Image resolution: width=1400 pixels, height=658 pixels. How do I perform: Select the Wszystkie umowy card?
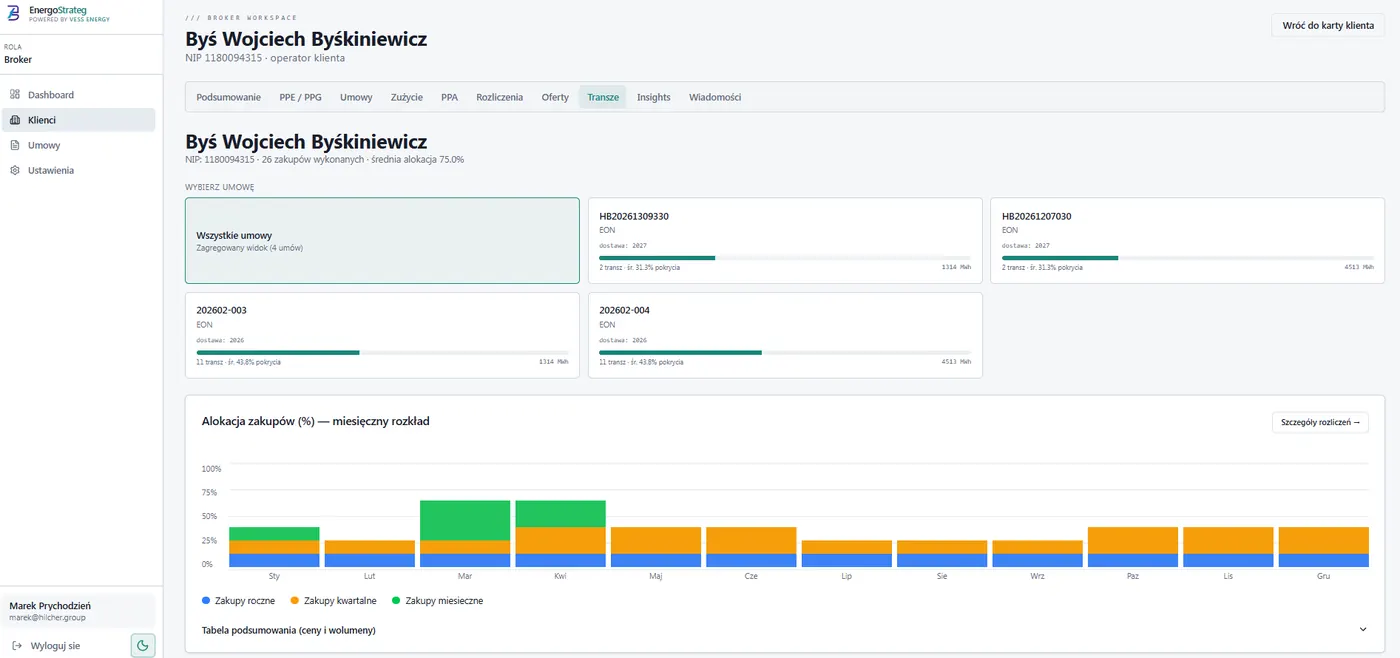coord(382,241)
